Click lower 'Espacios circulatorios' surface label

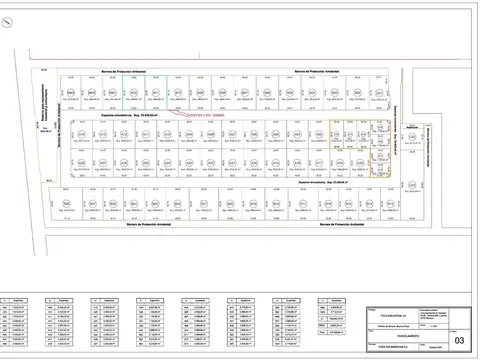tap(323, 182)
